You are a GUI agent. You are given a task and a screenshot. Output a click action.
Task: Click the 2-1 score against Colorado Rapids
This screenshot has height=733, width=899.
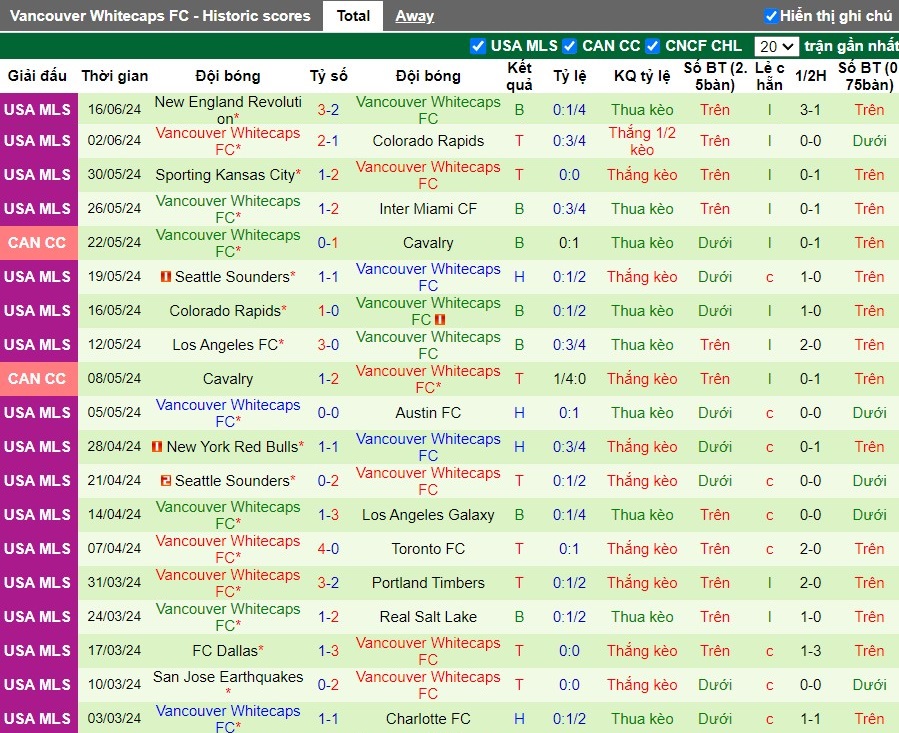click(329, 141)
